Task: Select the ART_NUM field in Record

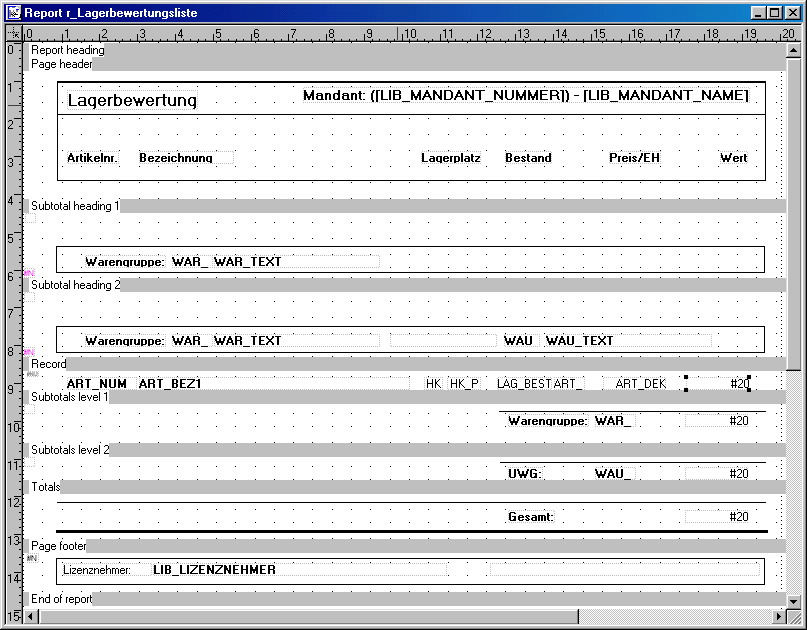Action: [96, 384]
